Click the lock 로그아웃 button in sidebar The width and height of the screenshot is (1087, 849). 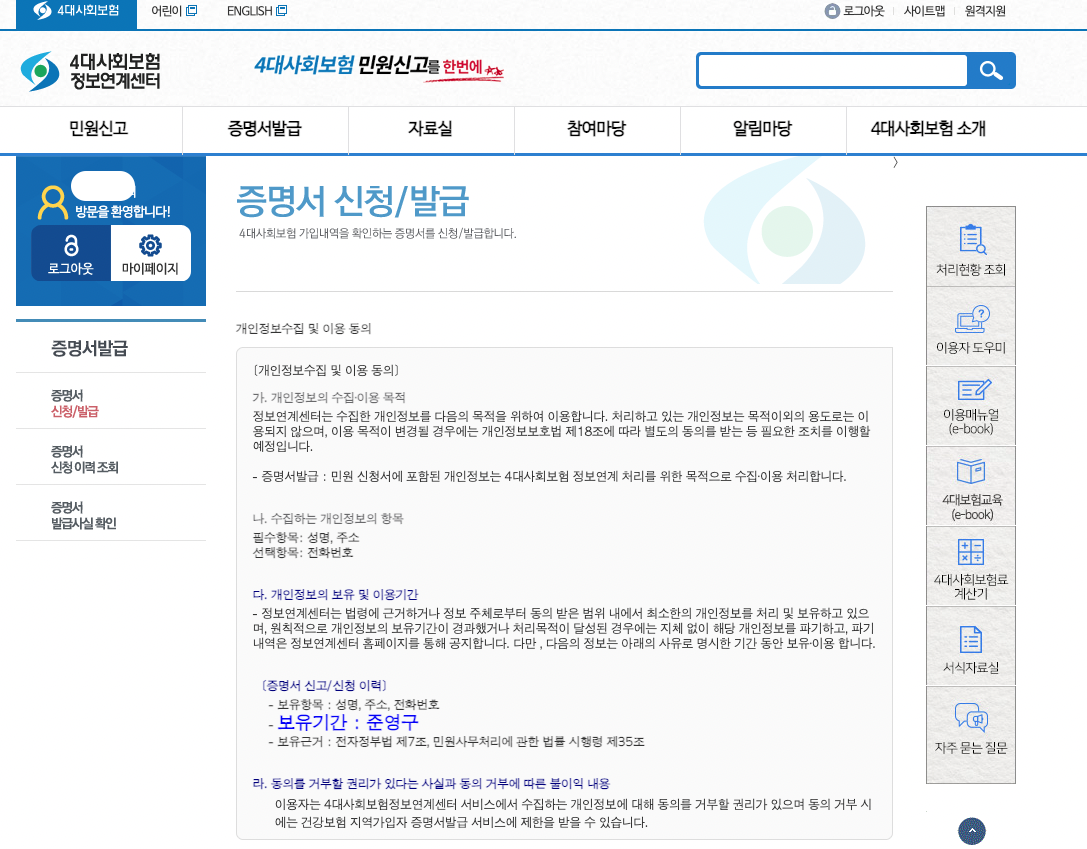(71, 254)
